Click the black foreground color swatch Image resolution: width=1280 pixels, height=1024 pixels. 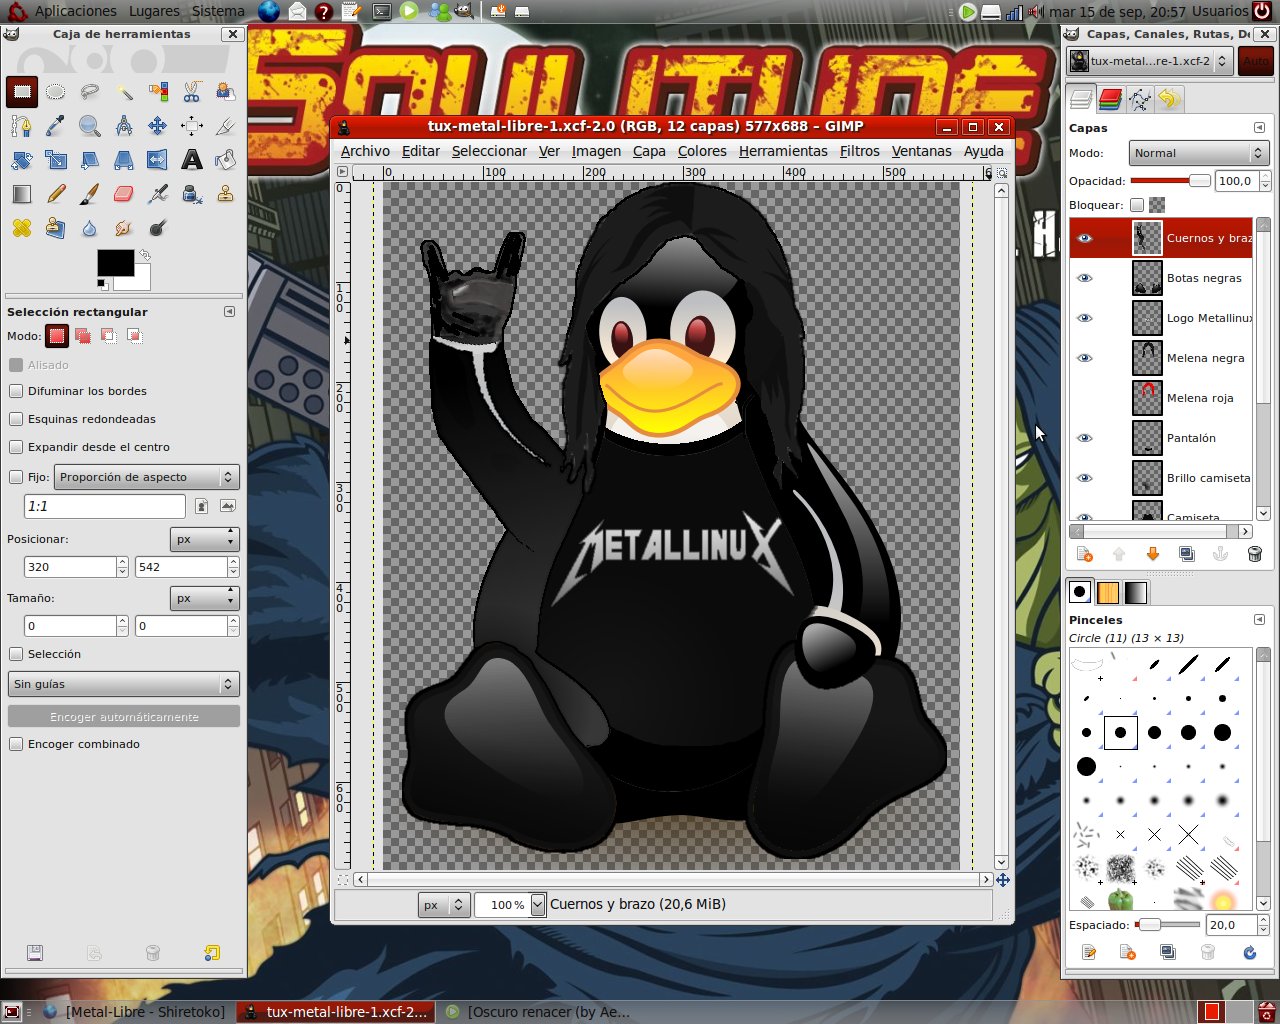115,263
